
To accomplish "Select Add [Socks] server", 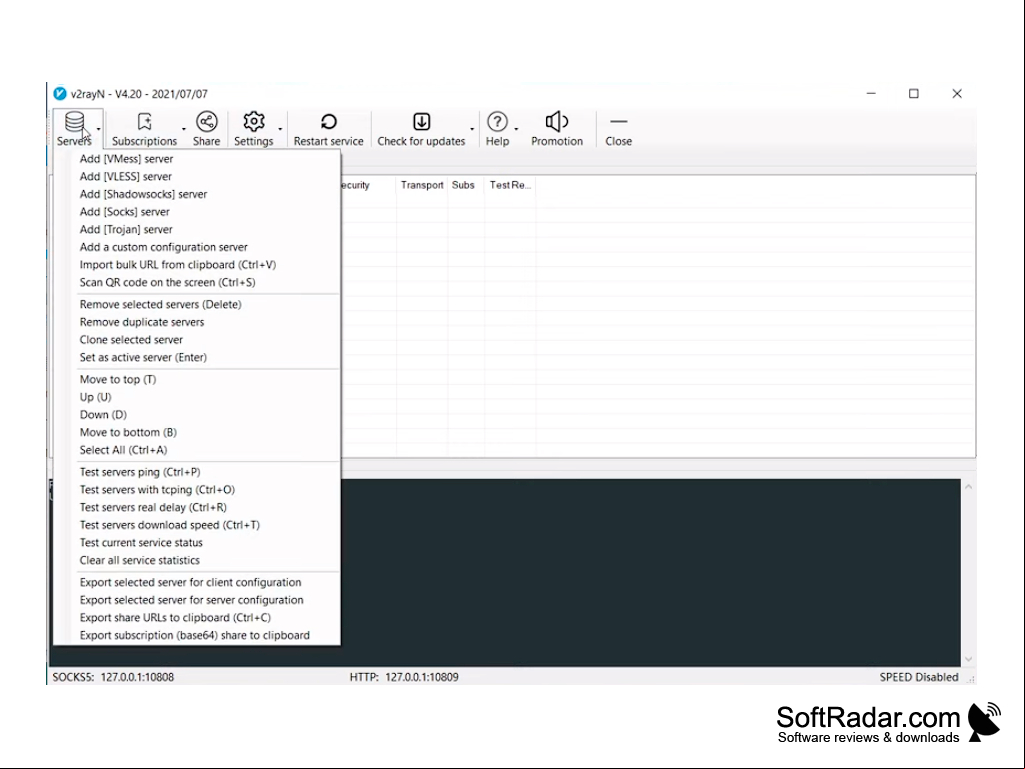I will coord(197,212).
